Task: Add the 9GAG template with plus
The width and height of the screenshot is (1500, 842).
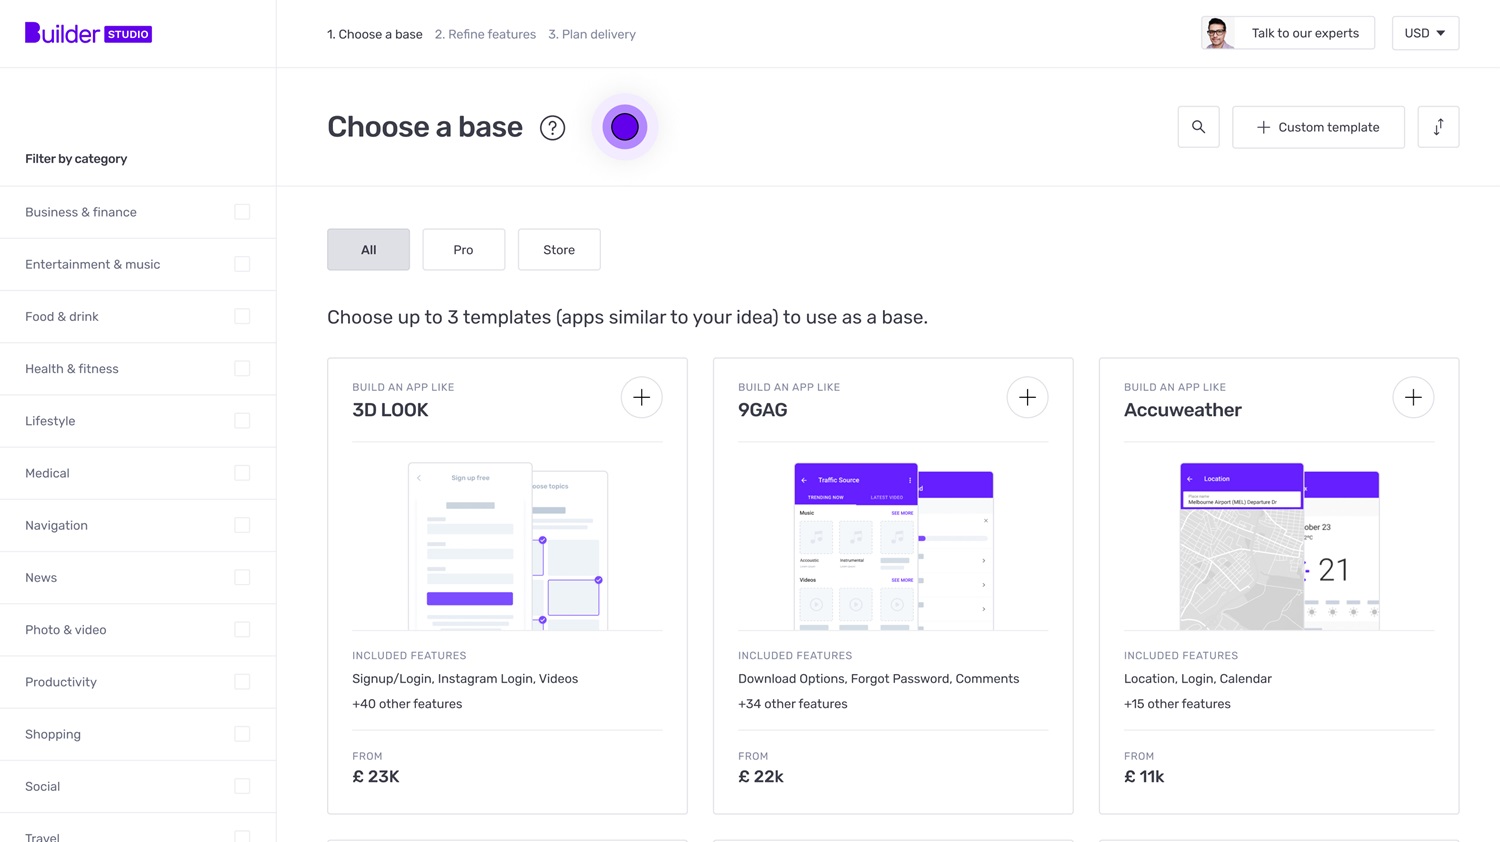Action: pyautogui.click(x=1027, y=398)
